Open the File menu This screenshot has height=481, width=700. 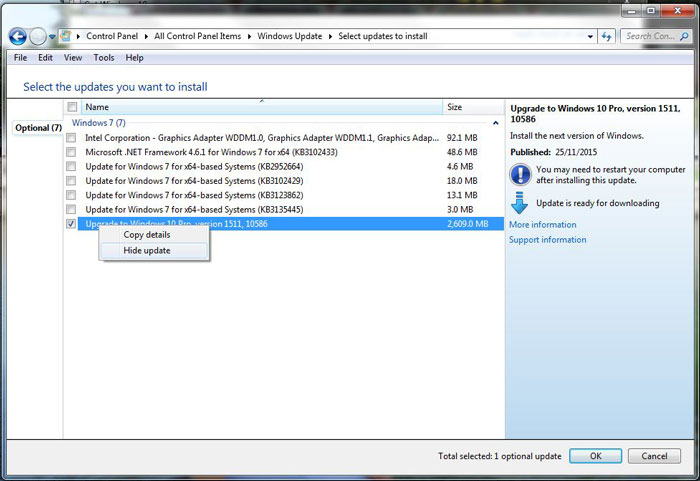pos(20,58)
